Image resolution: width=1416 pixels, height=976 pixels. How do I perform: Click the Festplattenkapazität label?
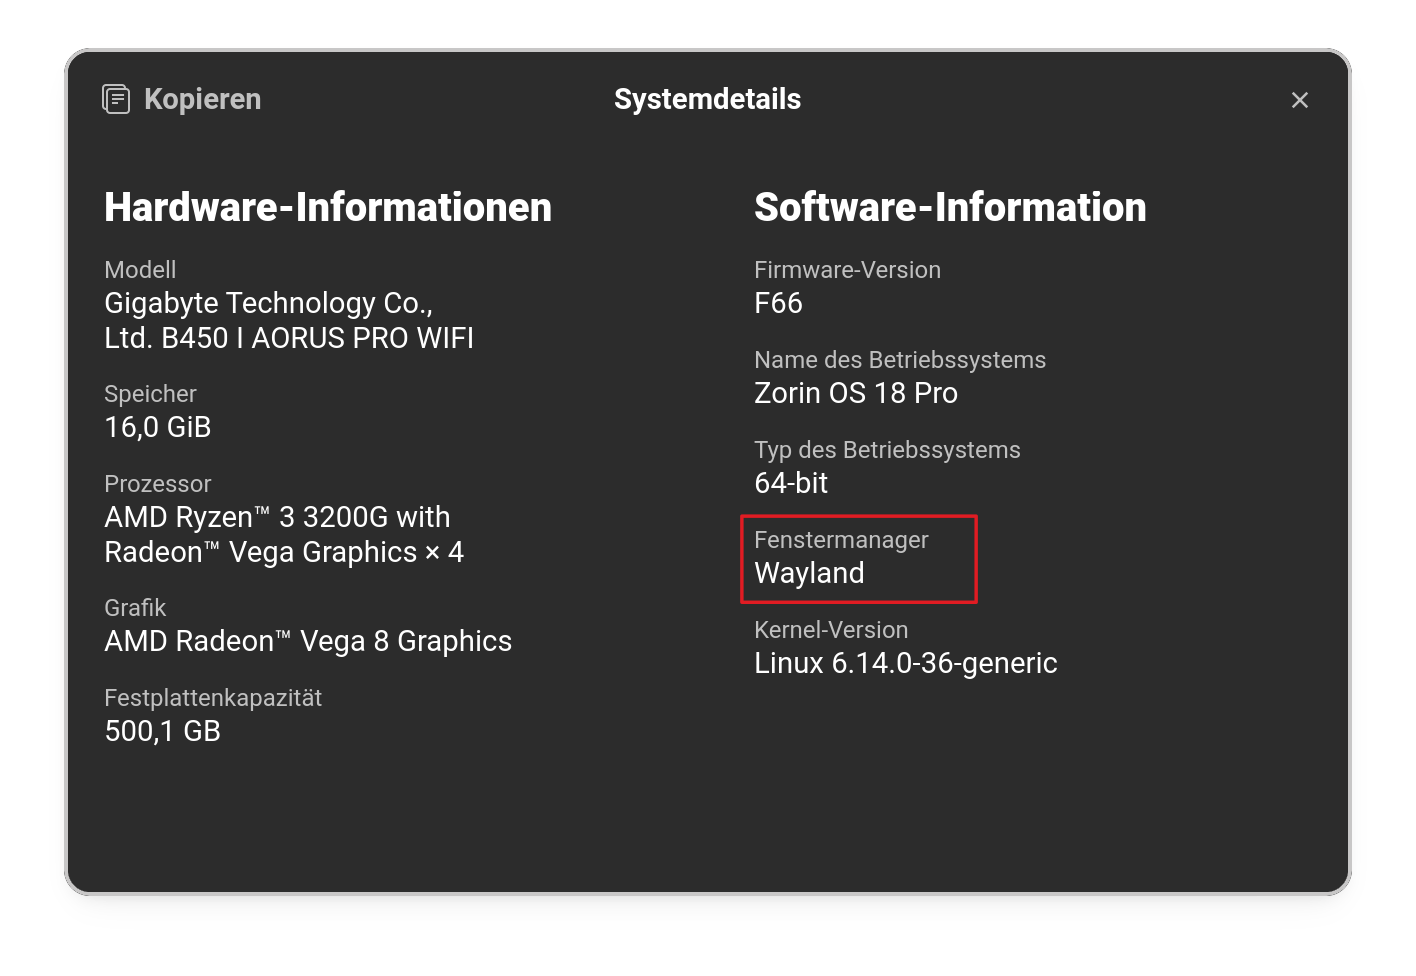[x=213, y=698]
